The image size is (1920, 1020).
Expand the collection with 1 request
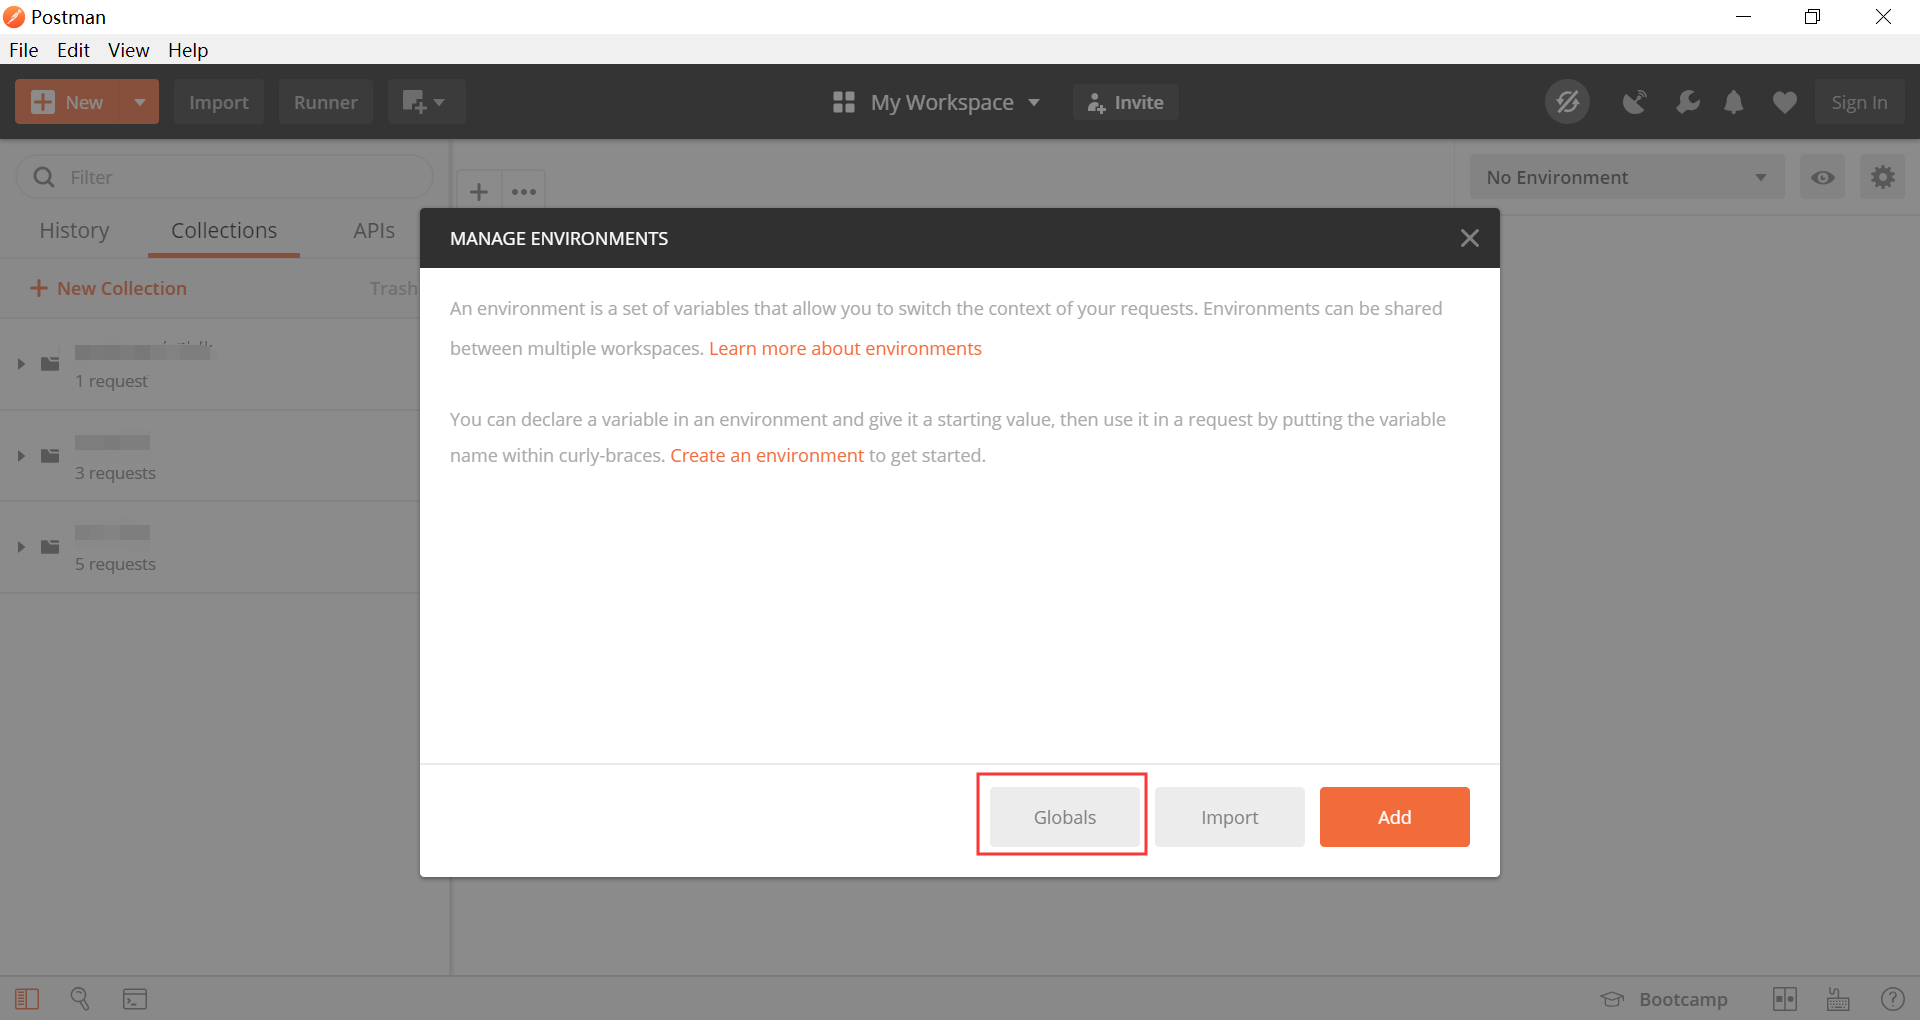21,364
